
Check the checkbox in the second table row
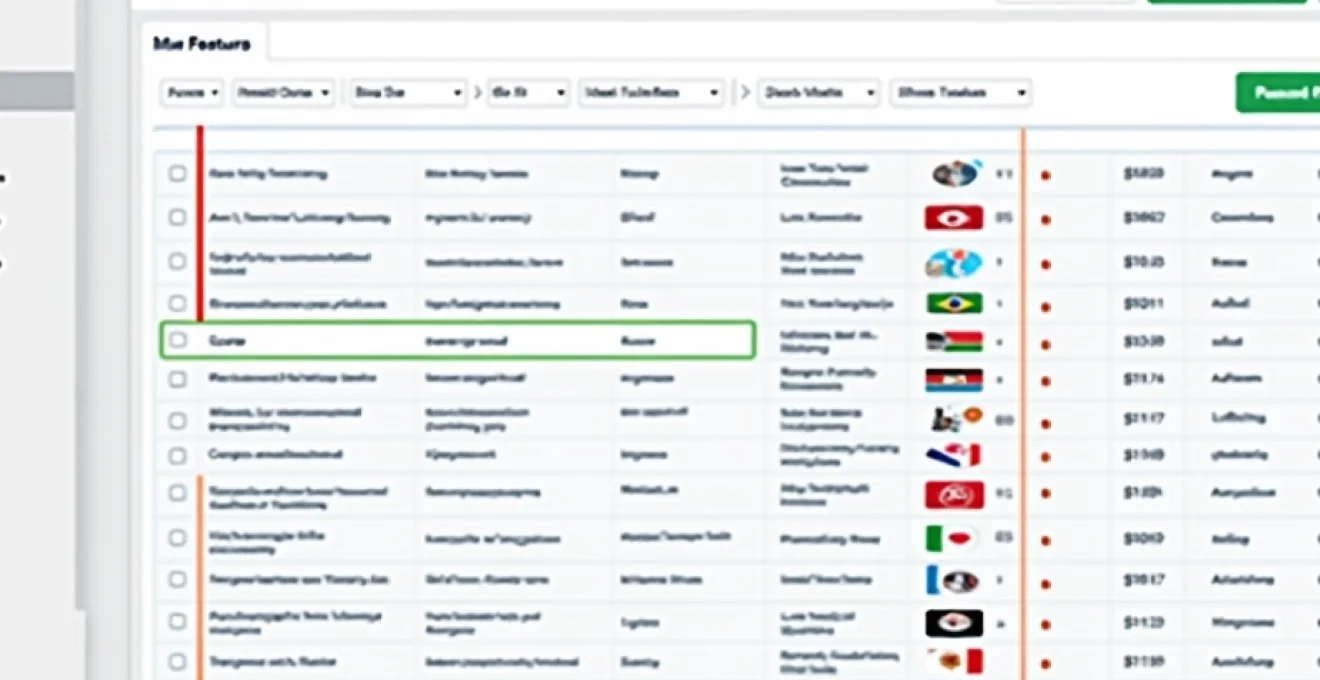(177, 217)
